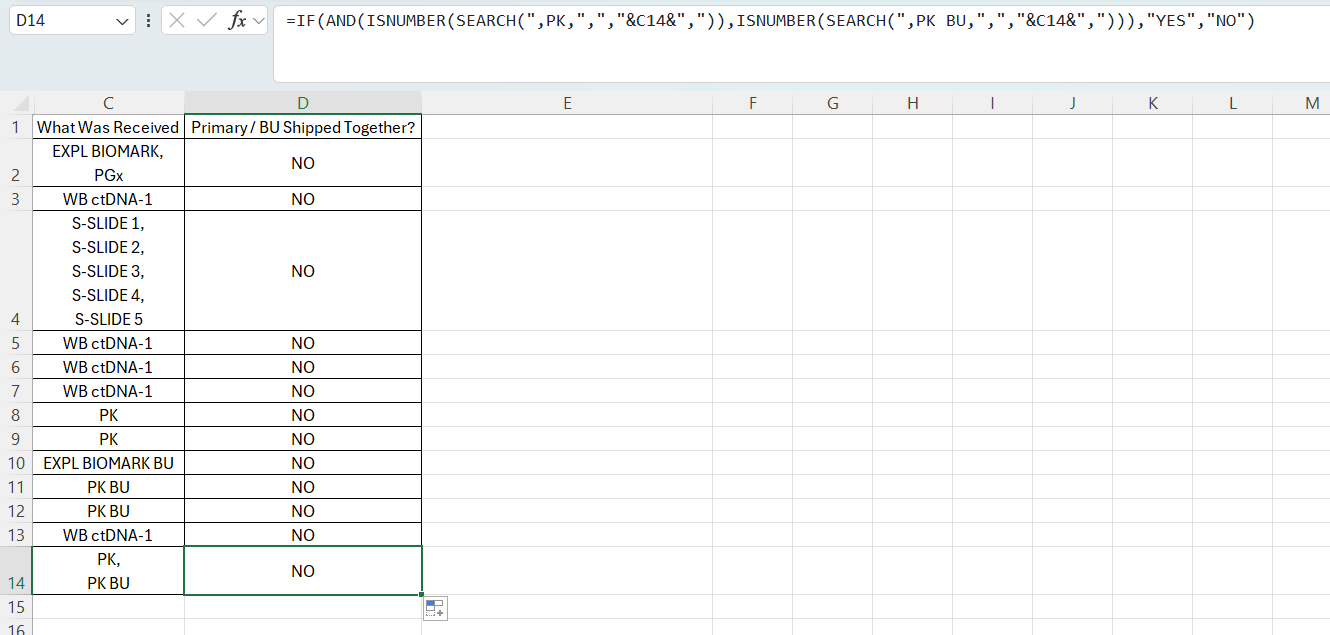Viewport: 1330px width, 635px height.
Task: Click the three-dot formula bar handle
Action: pyautogui.click(x=148, y=21)
